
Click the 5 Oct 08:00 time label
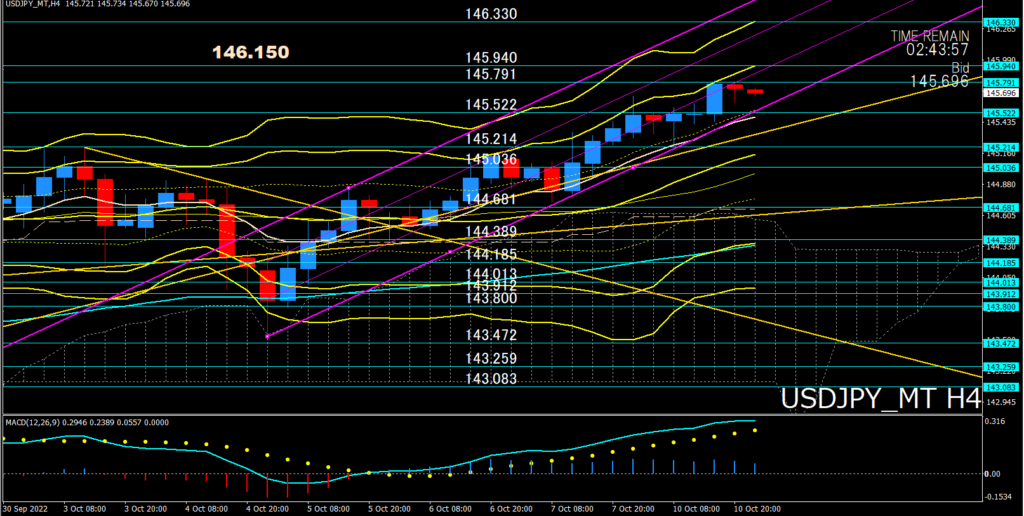328,508
